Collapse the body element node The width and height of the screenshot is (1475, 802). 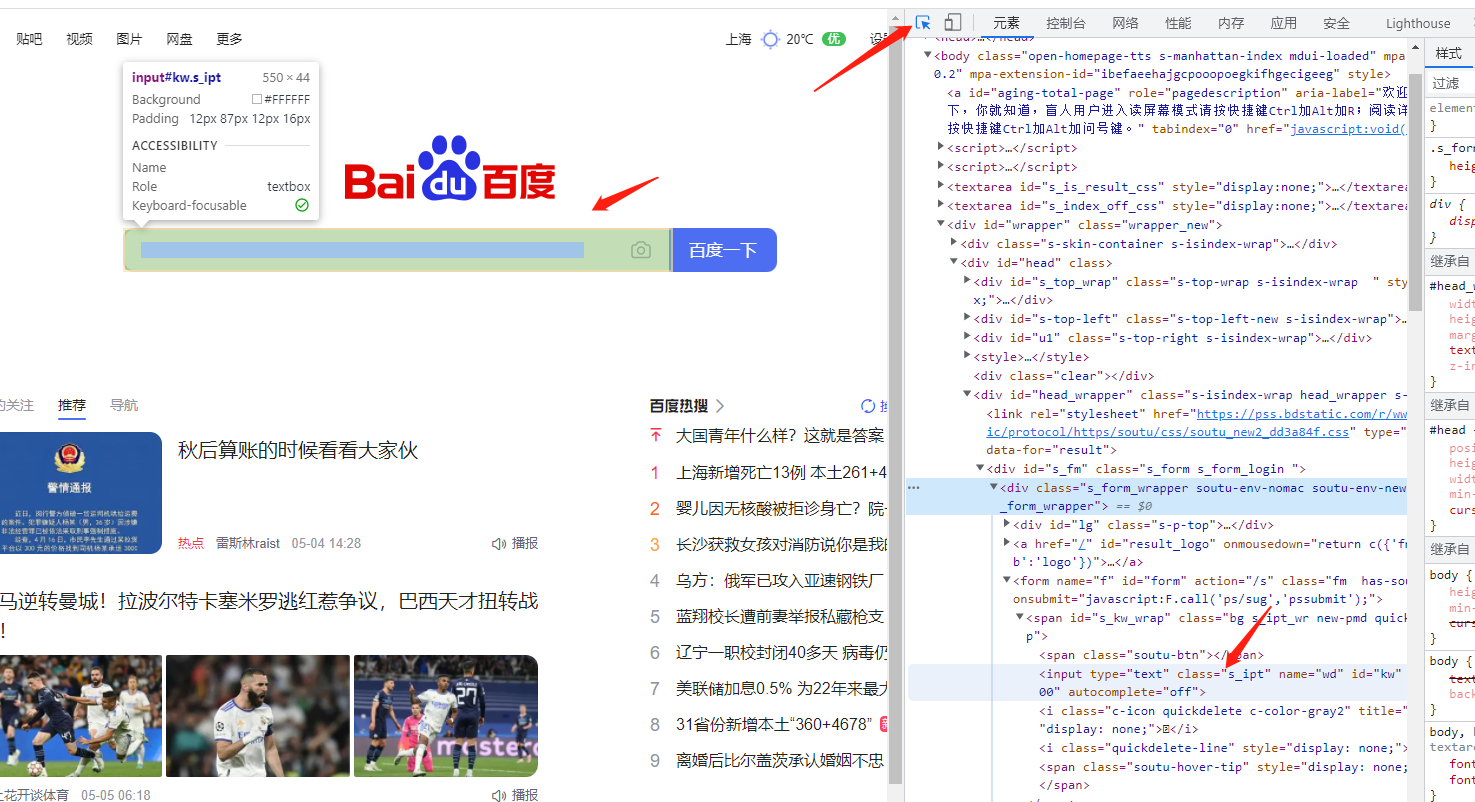[927, 55]
